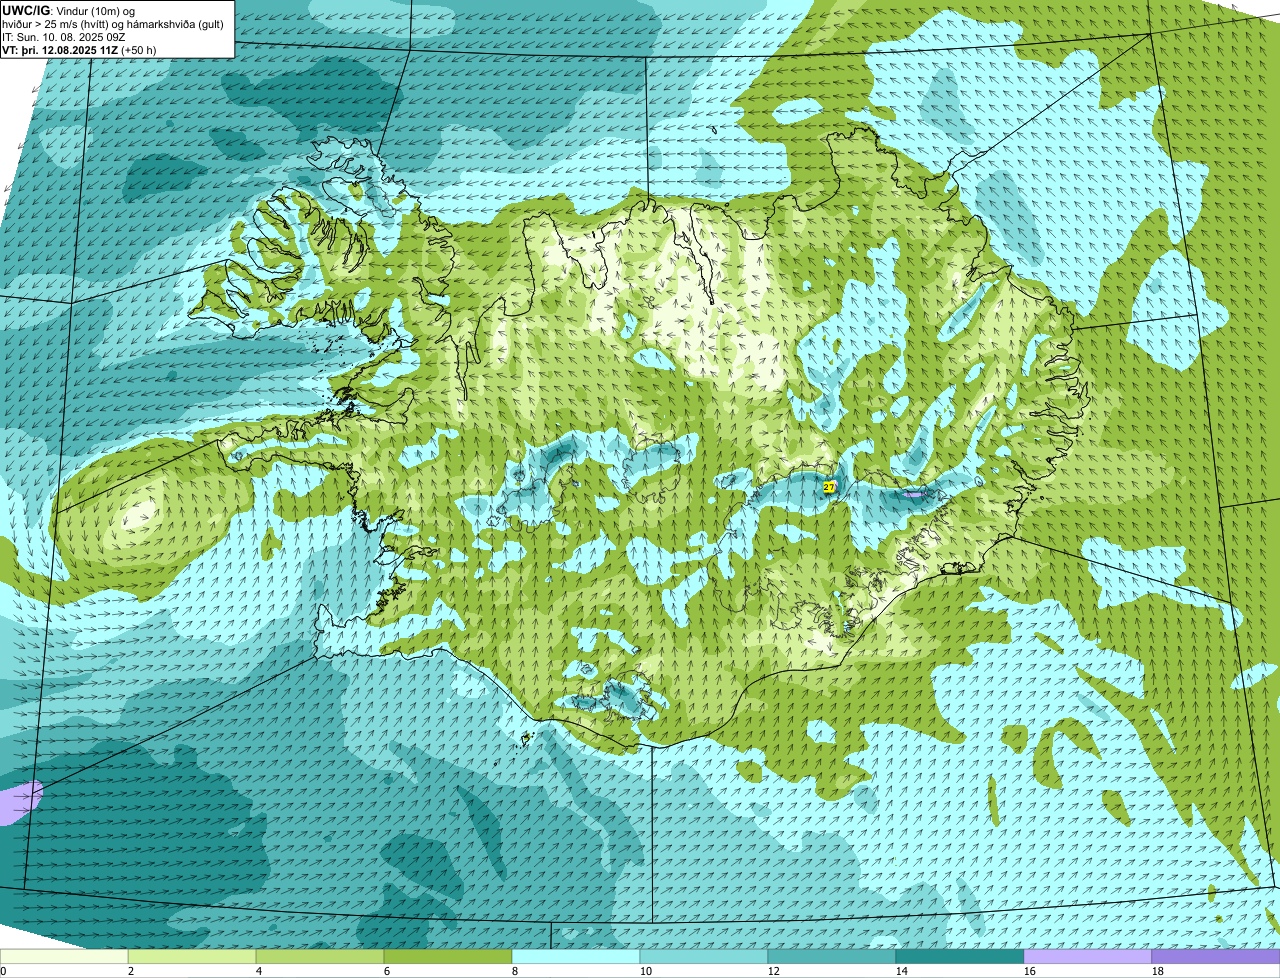
Task: Click the '0' scale label
Action: (x=3, y=971)
